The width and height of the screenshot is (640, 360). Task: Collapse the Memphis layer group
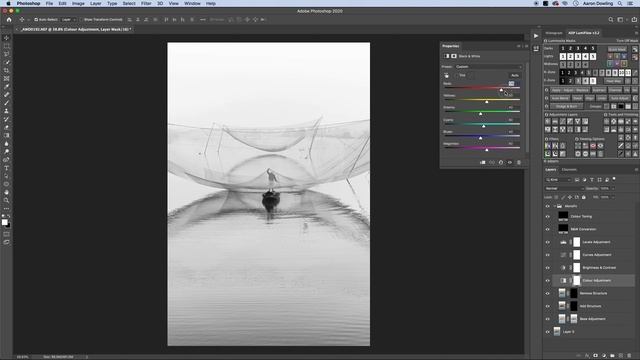click(555, 206)
